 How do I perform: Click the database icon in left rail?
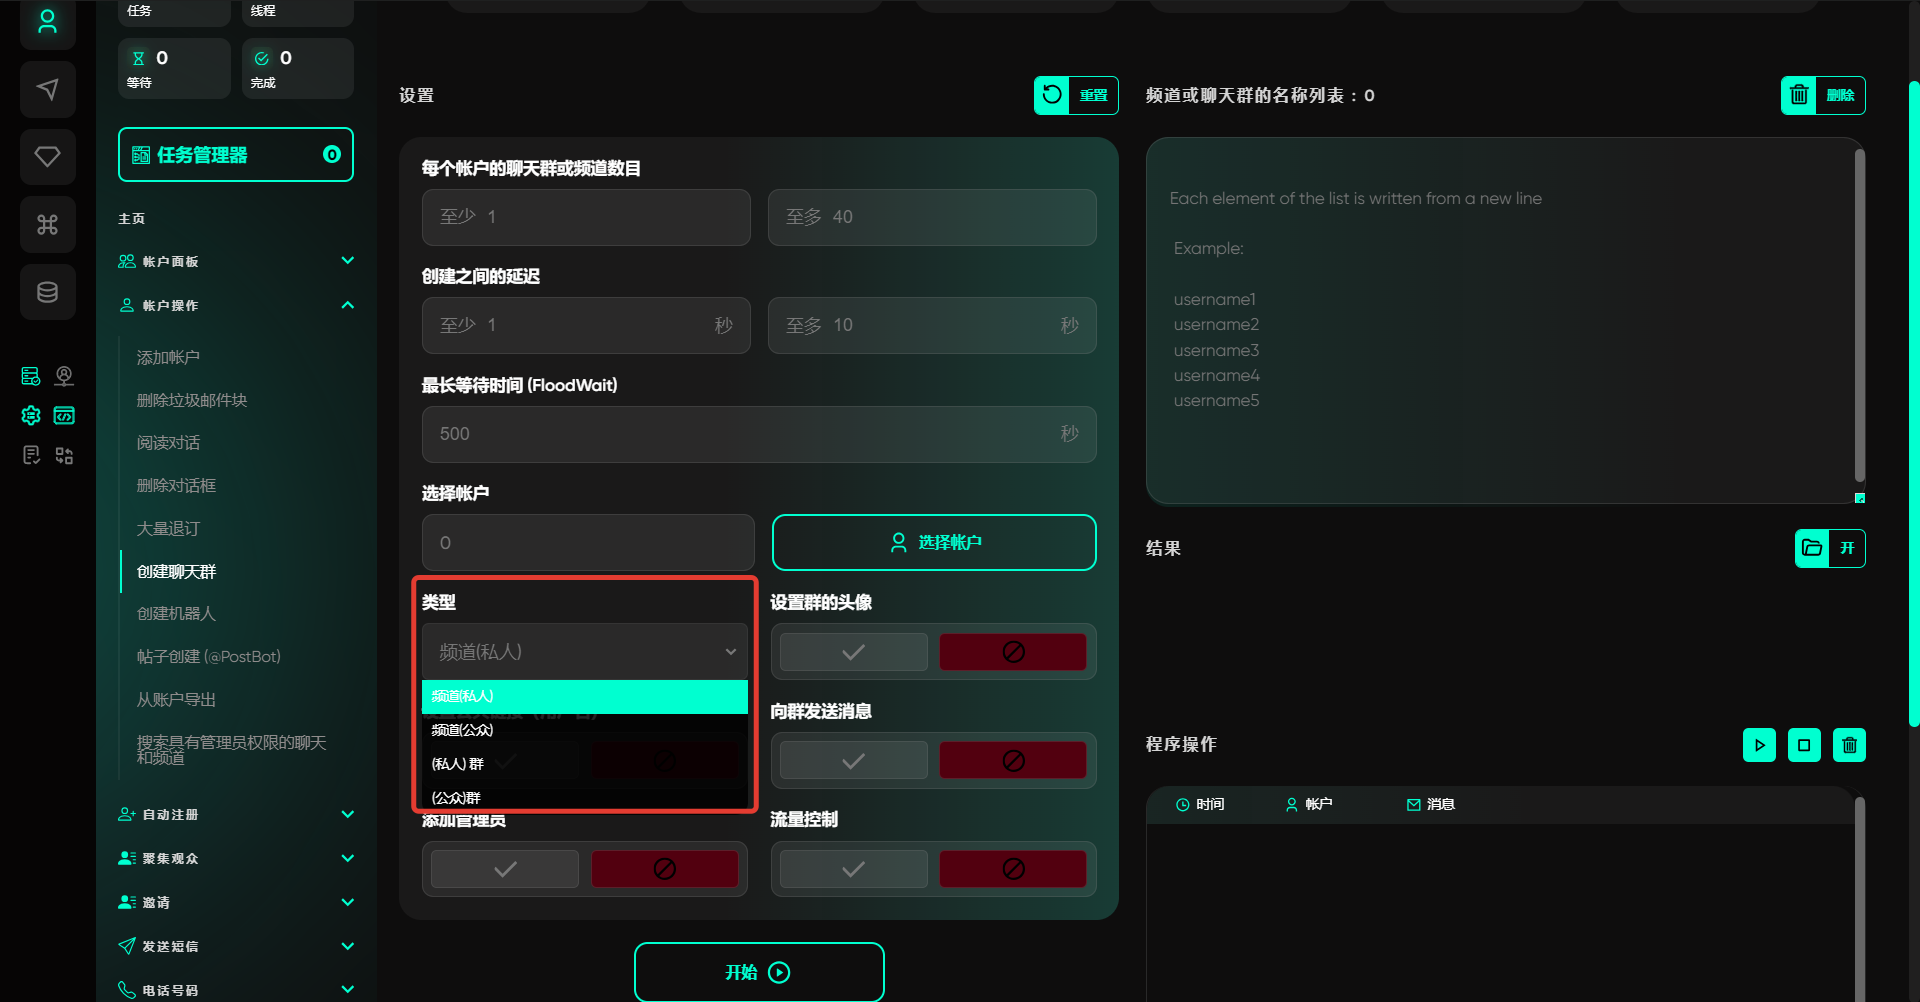[47, 292]
